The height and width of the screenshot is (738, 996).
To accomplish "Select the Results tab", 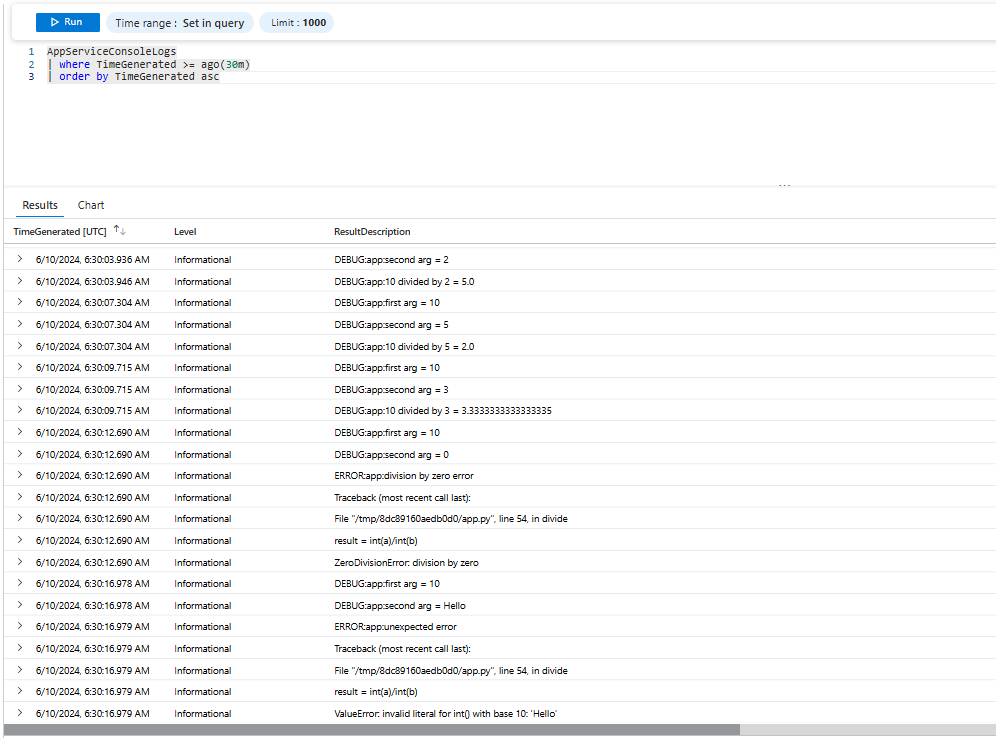I will point(39,205).
